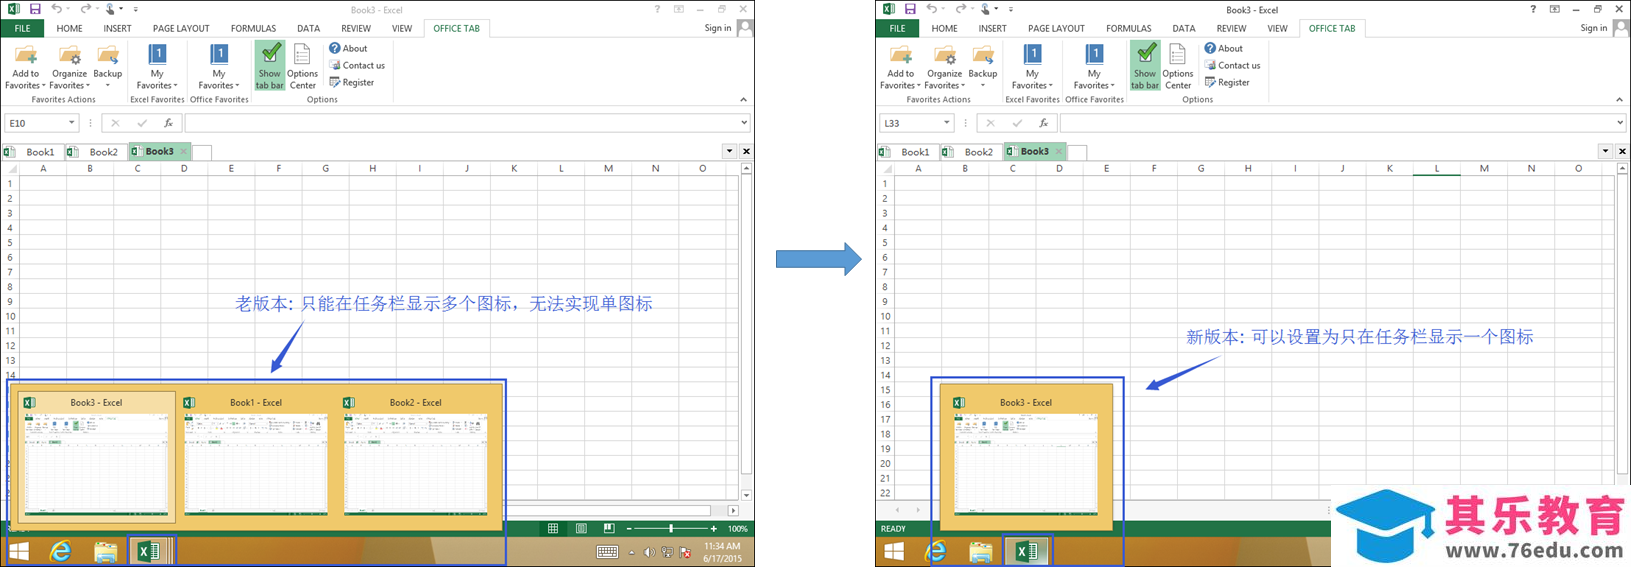The image size is (1631, 567).
Task: Click Insert Function fx in left window
Action: click(x=168, y=123)
